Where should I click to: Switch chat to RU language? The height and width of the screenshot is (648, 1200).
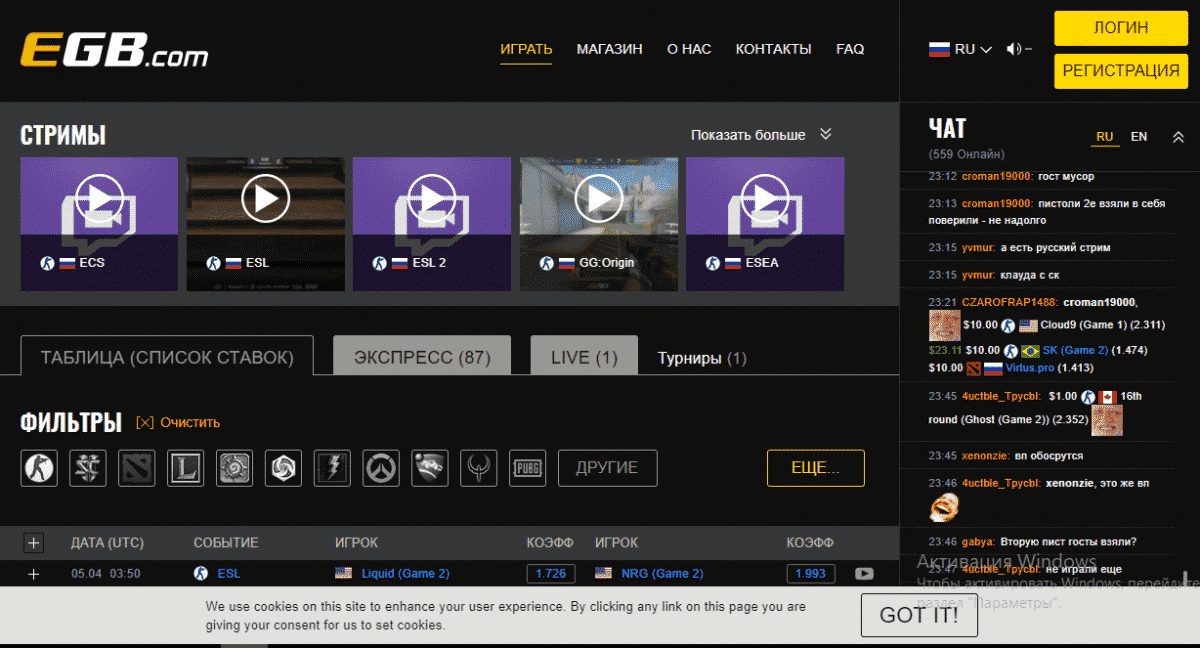coord(1104,137)
